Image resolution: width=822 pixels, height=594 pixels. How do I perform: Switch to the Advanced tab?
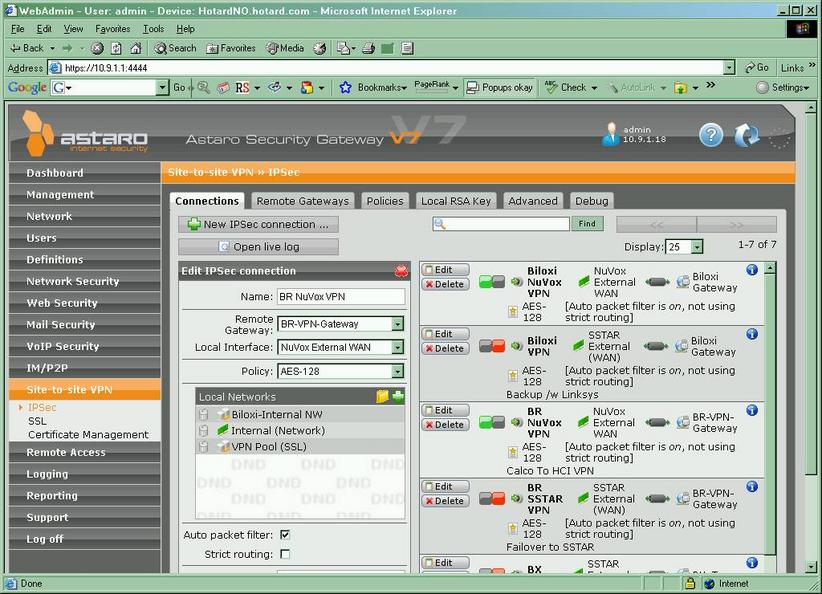tap(533, 201)
